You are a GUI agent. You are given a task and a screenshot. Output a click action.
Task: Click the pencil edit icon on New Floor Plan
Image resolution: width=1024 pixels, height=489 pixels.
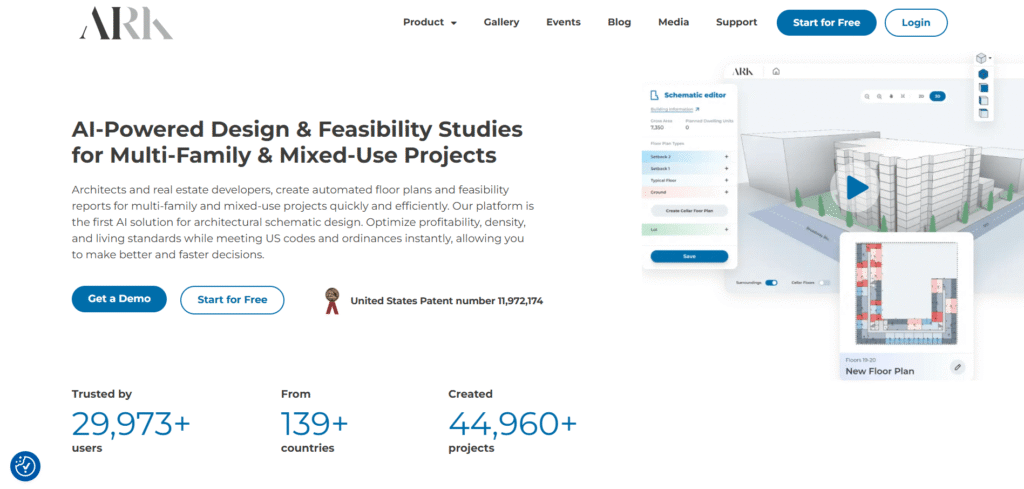click(x=957, y=367)
